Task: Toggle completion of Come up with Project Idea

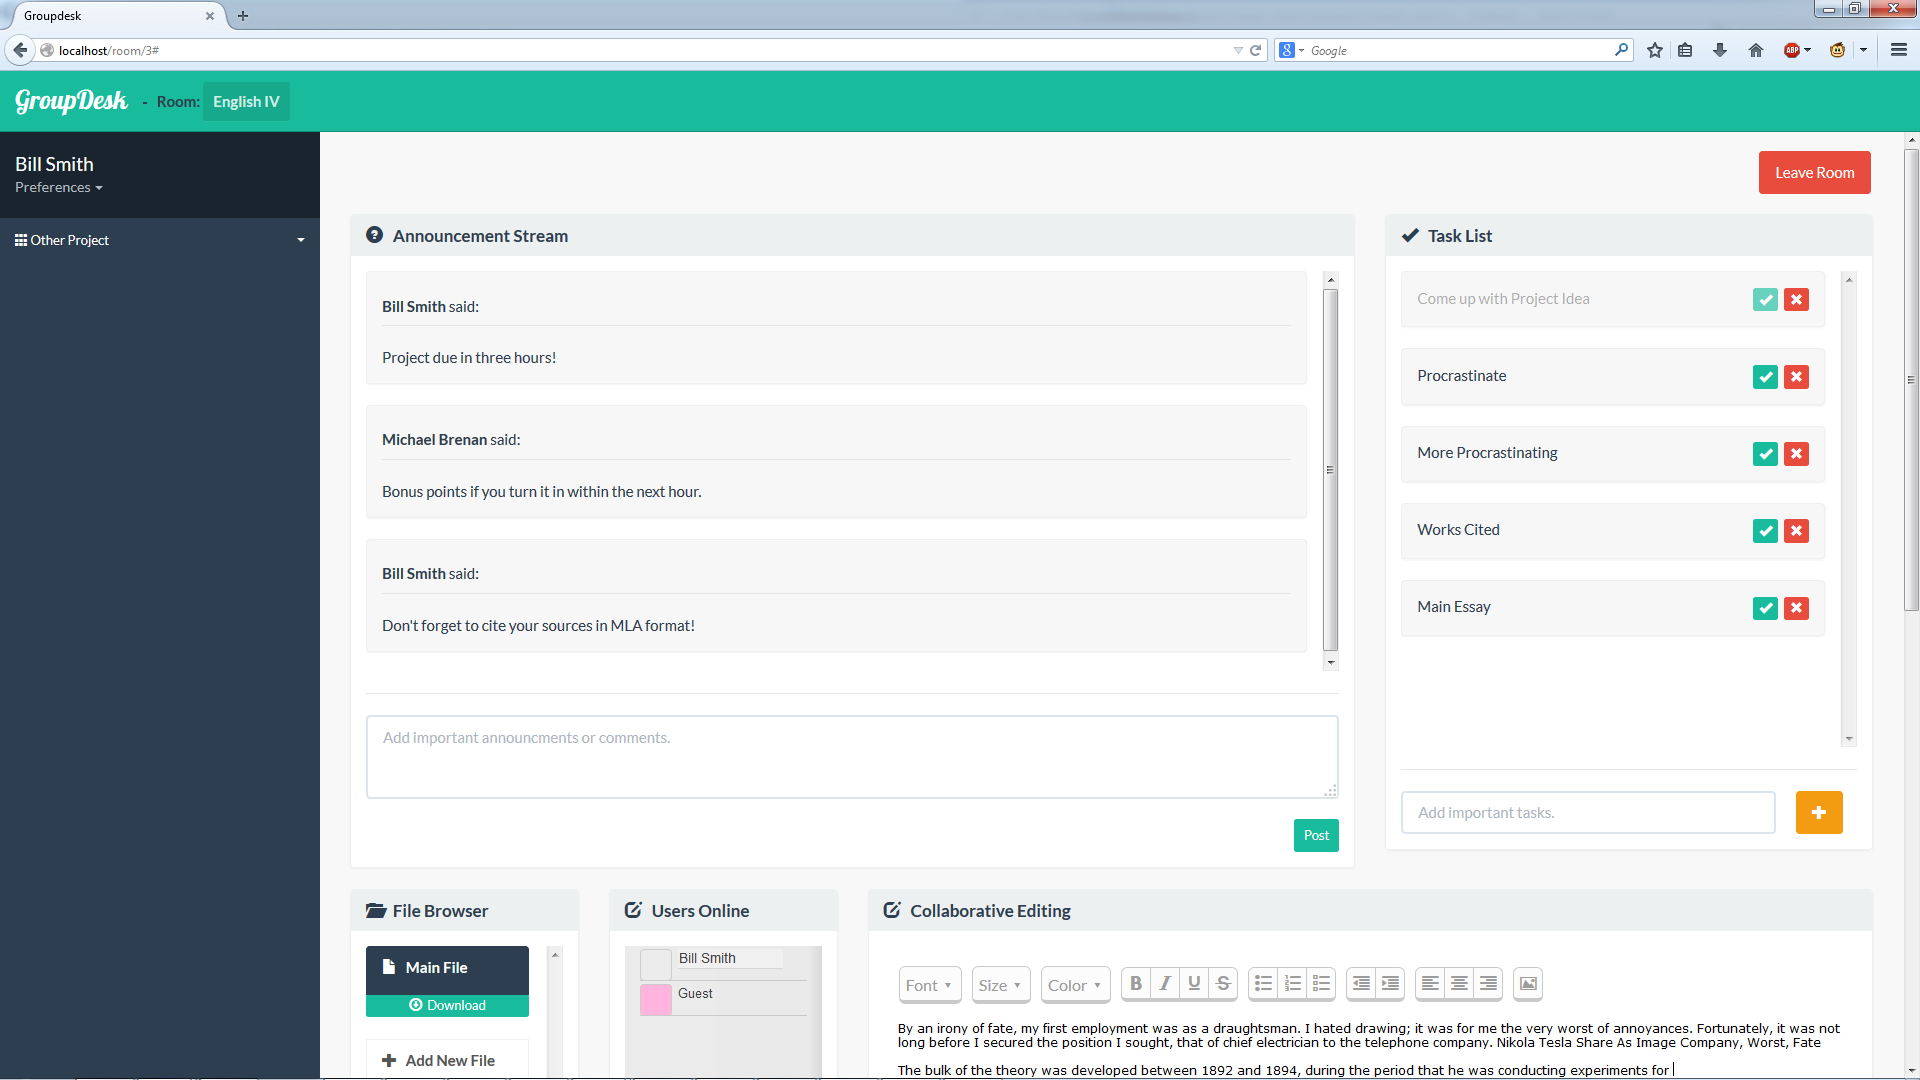Action: 1765,300
